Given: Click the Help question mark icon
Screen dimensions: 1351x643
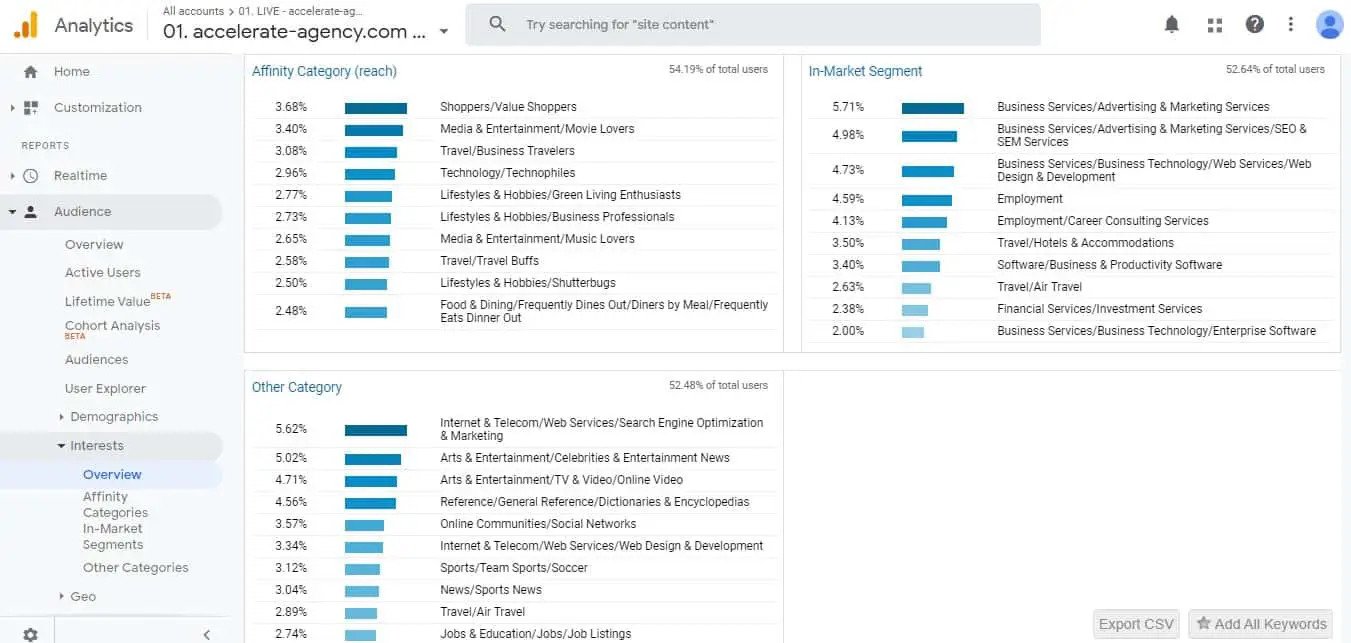Looking at the screenshot, I should [x=1254, y=25].
